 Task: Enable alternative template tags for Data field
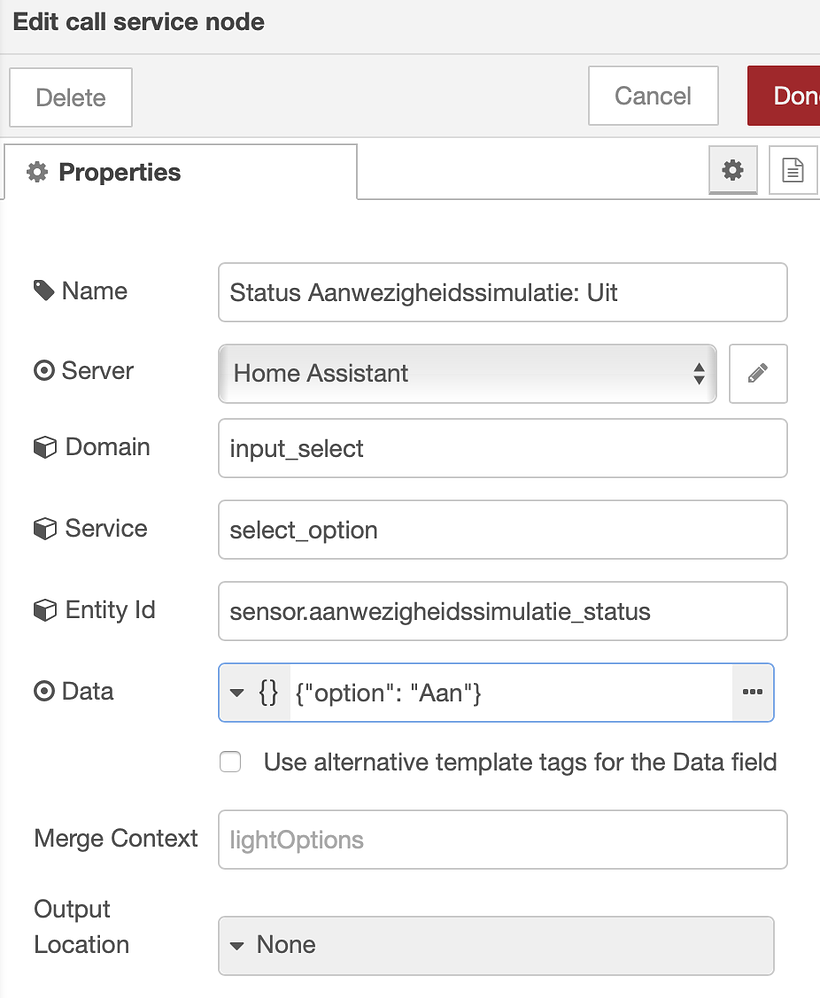tap(230, 761)
